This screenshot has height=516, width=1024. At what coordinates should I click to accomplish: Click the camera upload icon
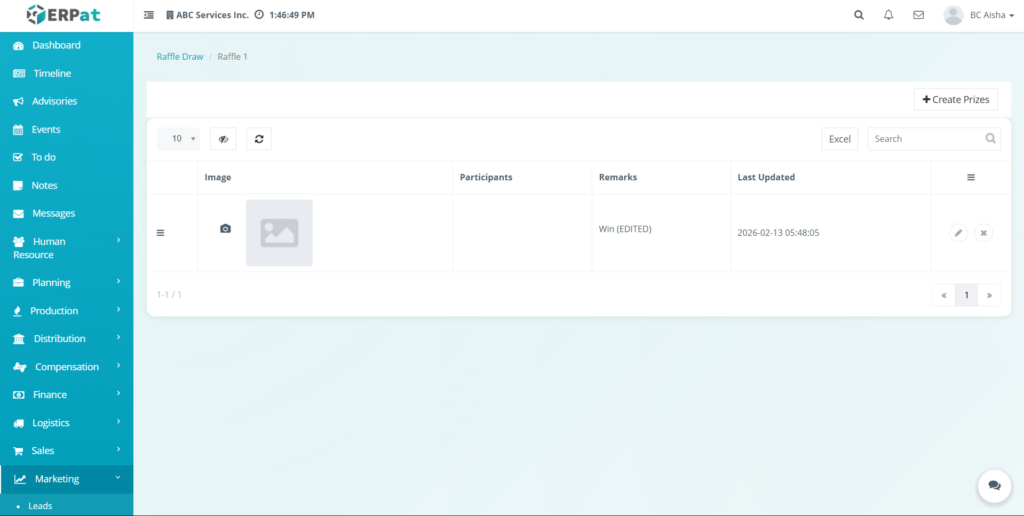pyautogui.click(x=225, y=229)
